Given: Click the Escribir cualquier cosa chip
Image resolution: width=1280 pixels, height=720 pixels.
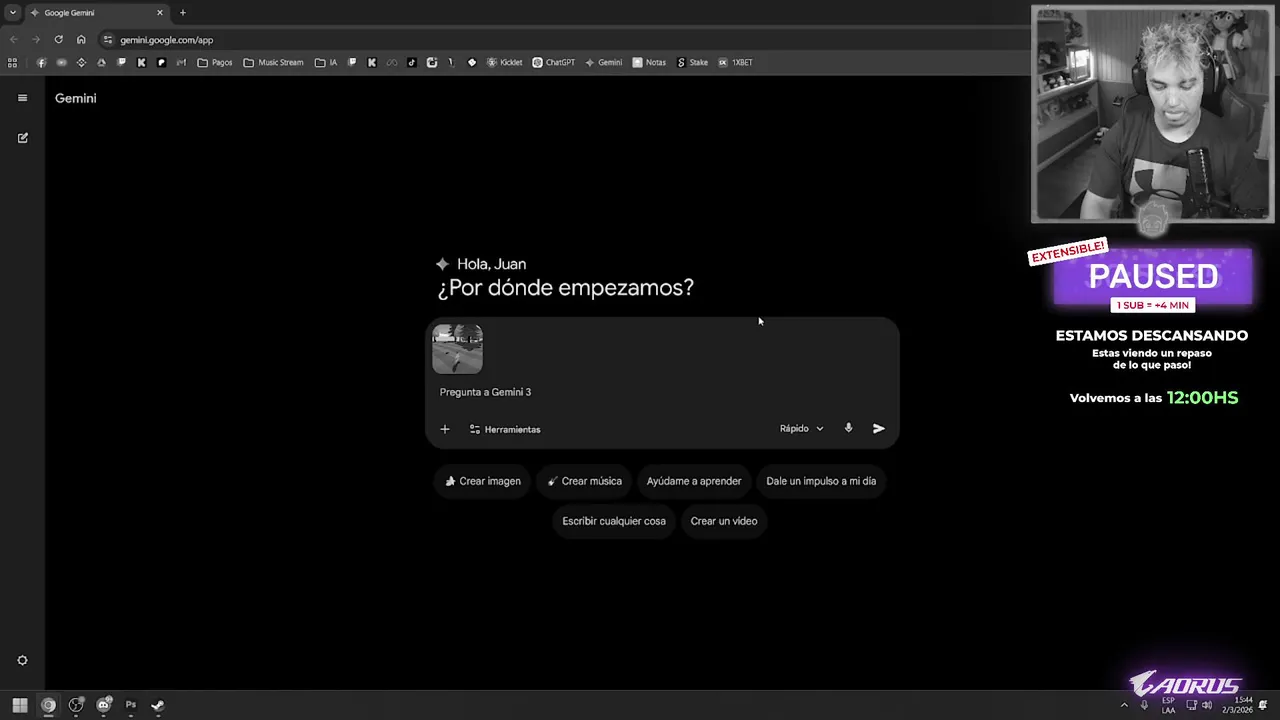Looking at the screenshot, I should pos(614,521).
